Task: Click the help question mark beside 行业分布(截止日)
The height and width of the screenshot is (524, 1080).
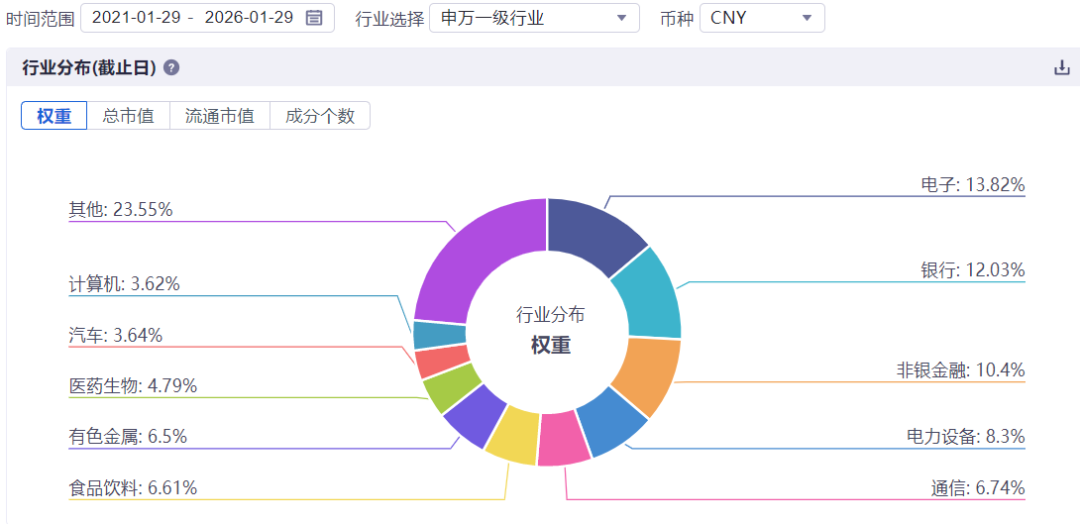Action: (x=172, y=67)
